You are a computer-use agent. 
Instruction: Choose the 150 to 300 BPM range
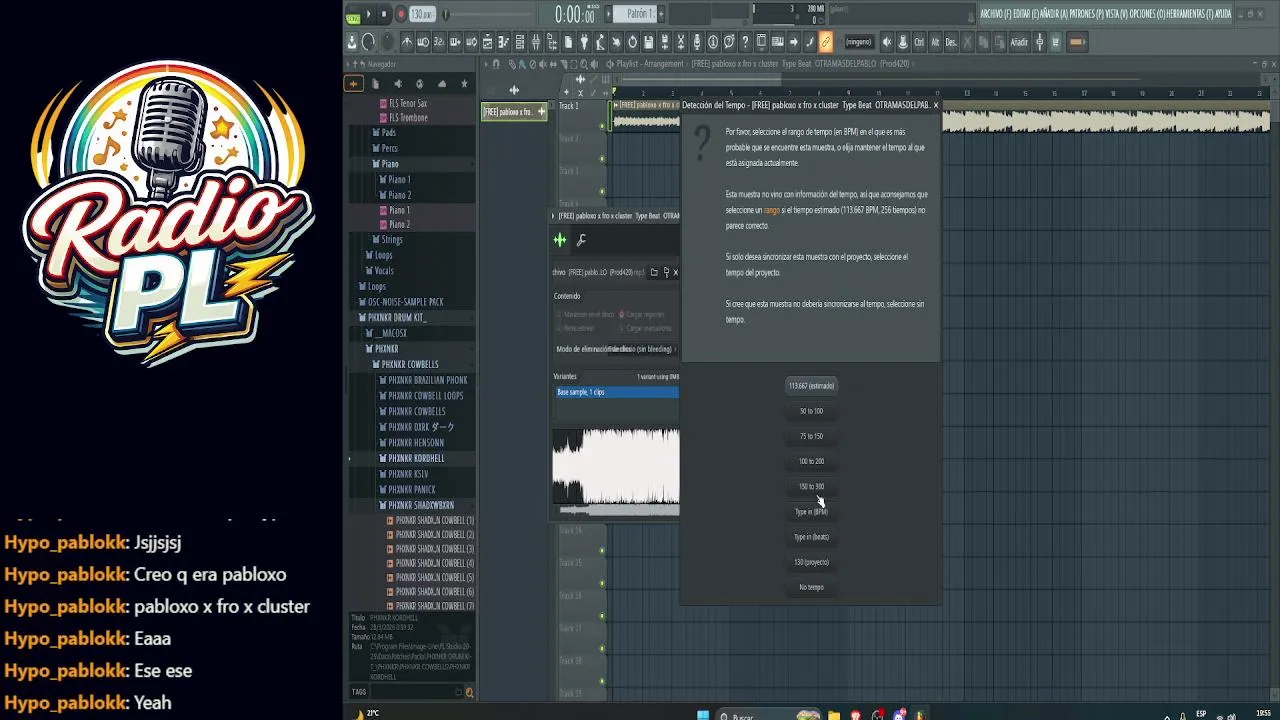(x=811, y=487)
